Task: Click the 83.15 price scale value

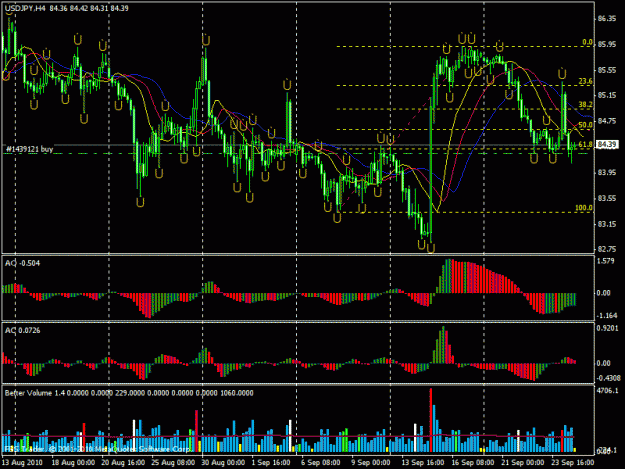Action: click(x=607, y=224)
